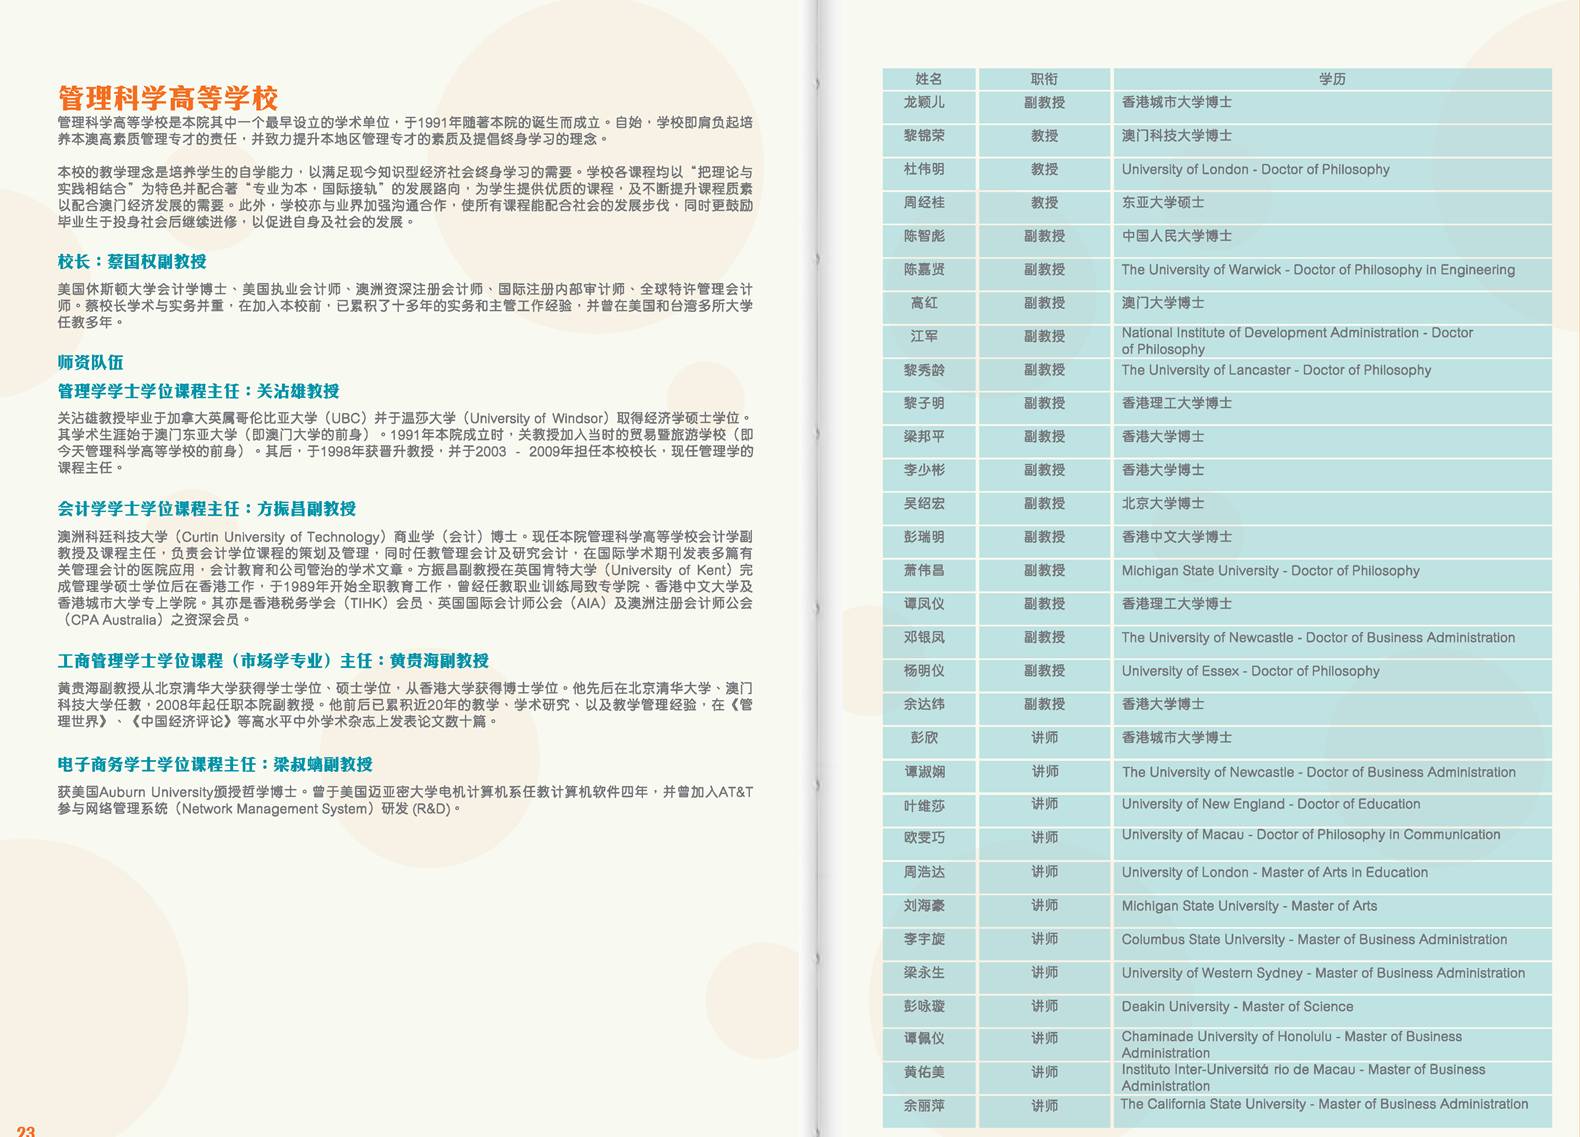Click the 职衔 table column header

pos(1044,79)
